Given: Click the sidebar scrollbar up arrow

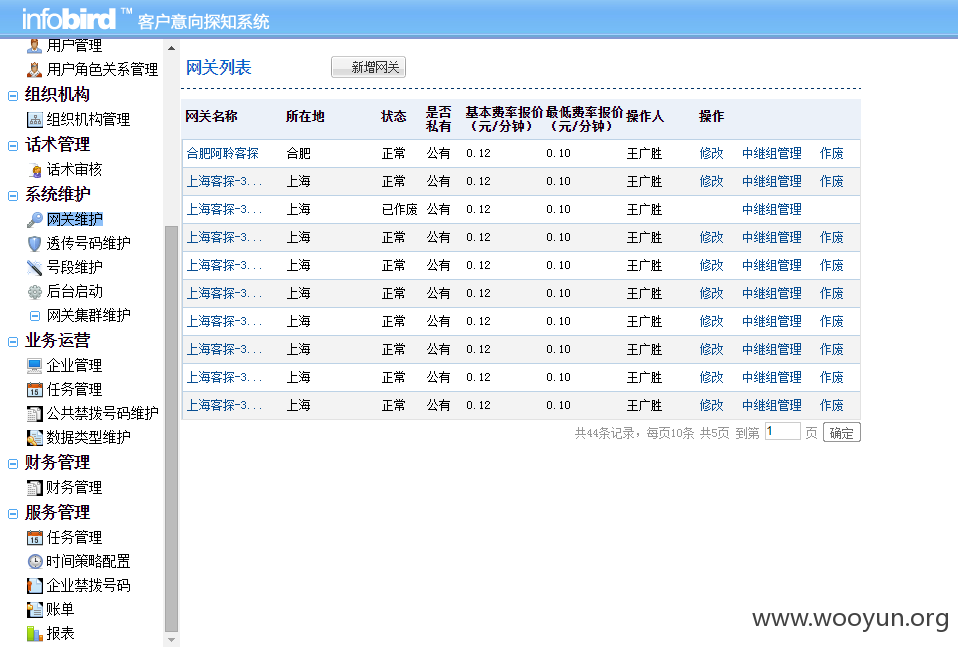Looking at the screenshot, I should (x=172, y=48).
